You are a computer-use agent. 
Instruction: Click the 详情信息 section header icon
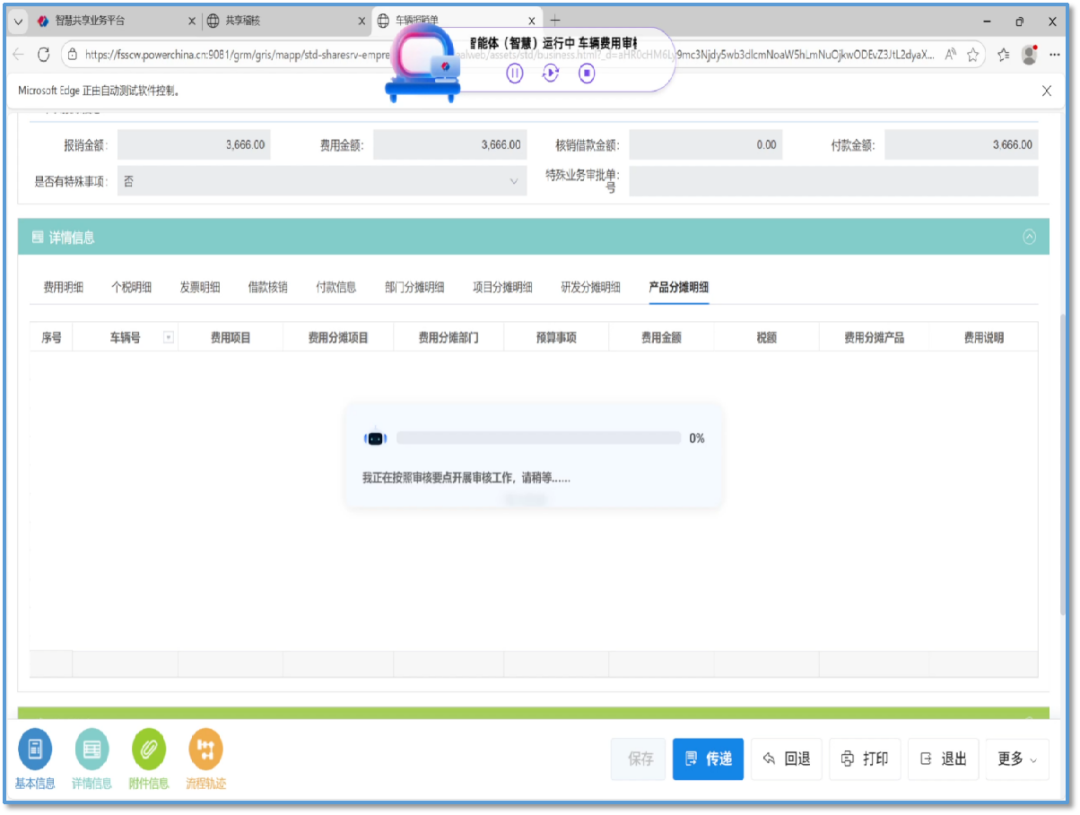coord(37,237)
